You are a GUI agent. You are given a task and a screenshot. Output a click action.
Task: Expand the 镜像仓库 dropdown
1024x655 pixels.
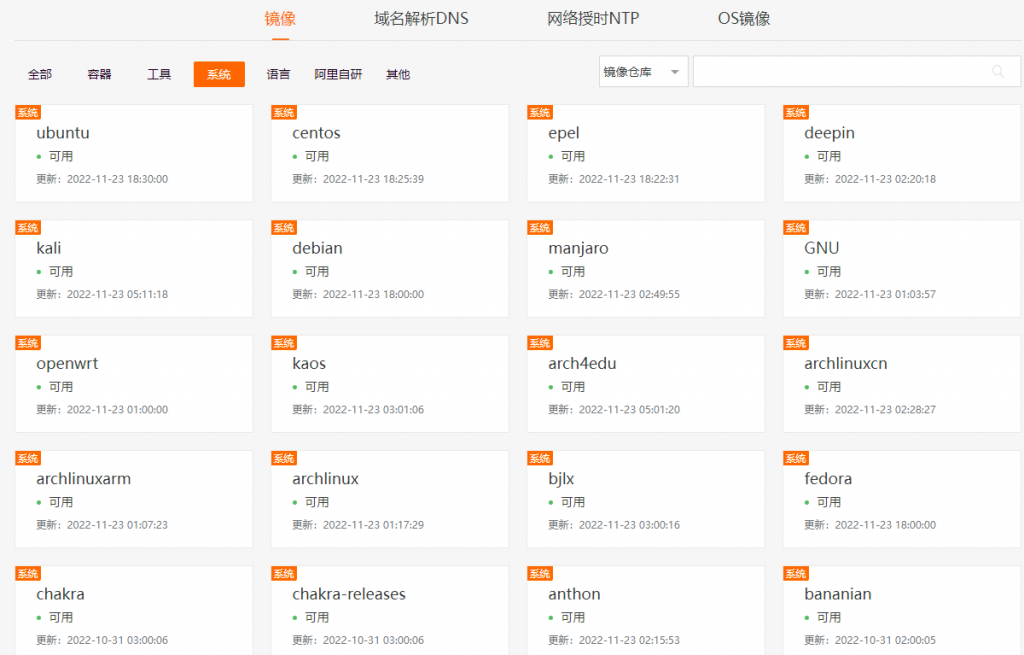tap(643, 71)
